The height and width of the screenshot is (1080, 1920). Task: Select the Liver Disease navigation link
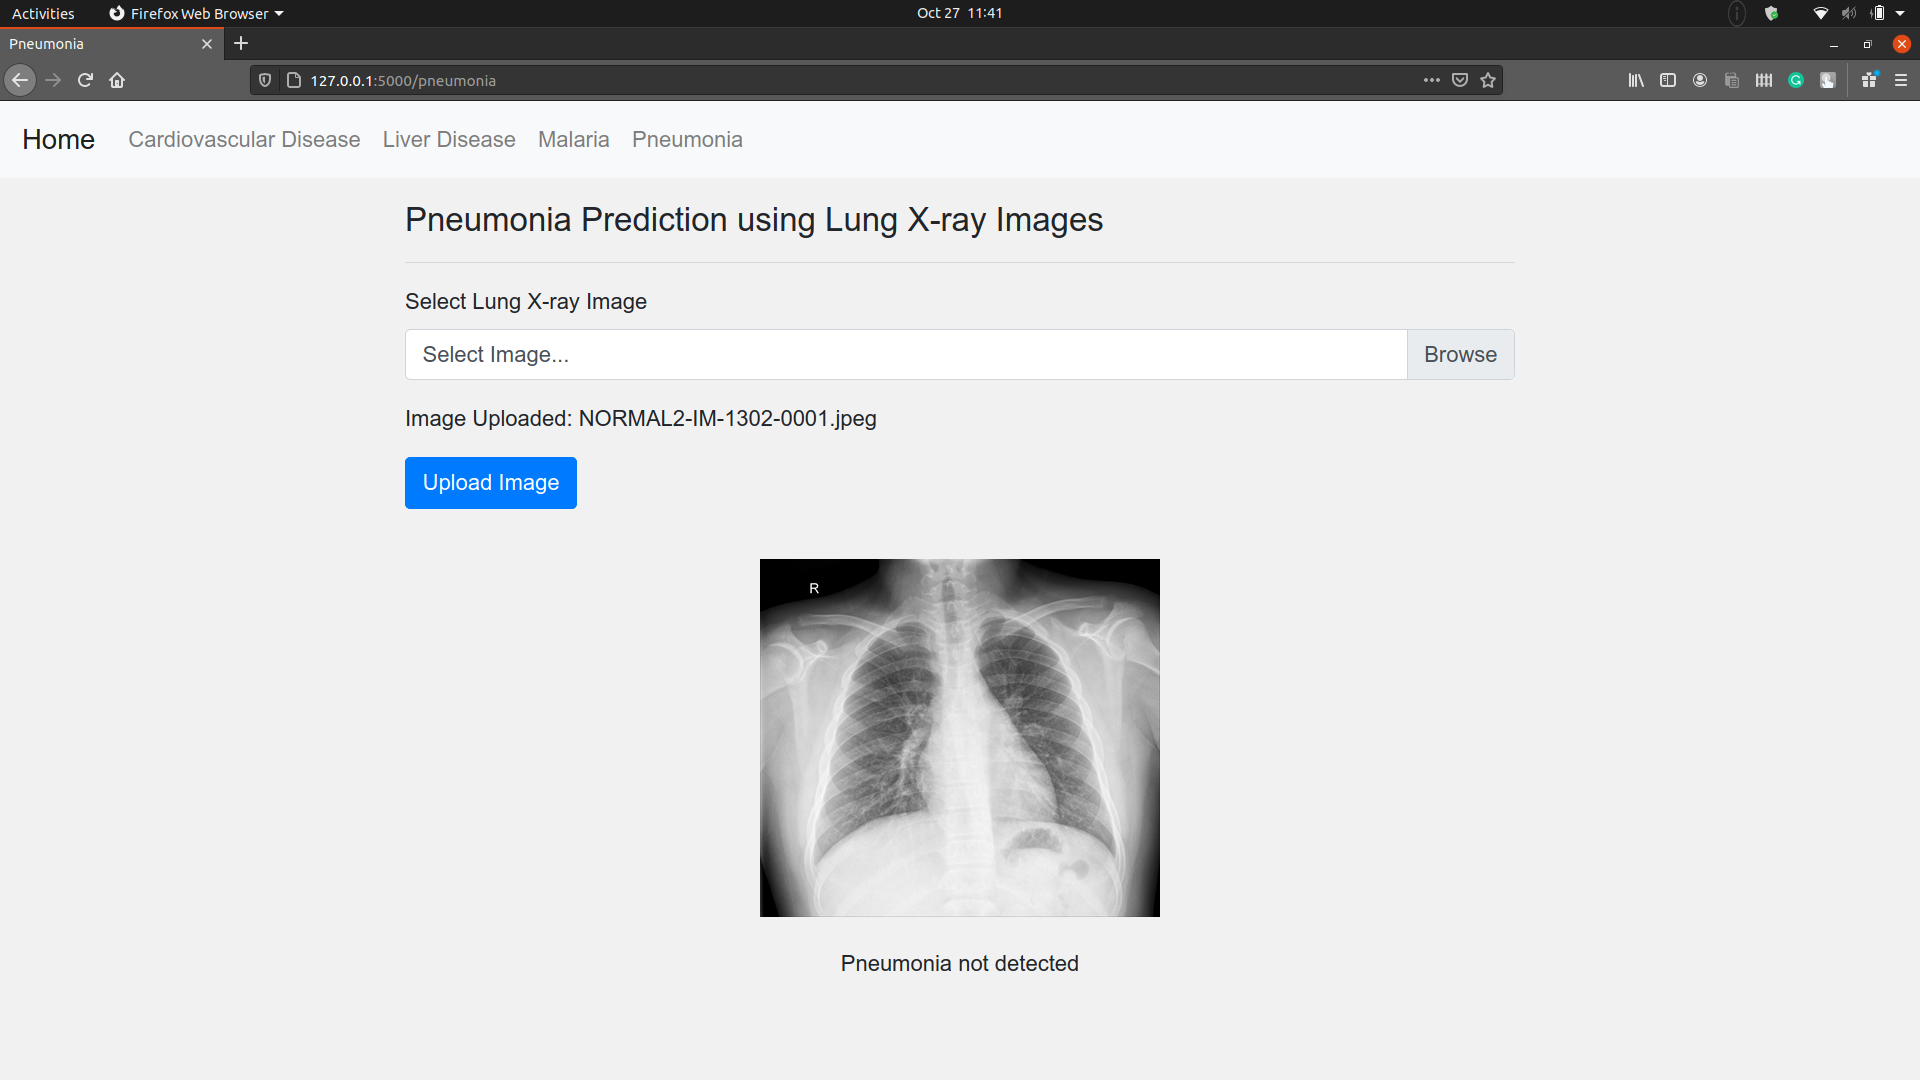click(x=448, y=140)
